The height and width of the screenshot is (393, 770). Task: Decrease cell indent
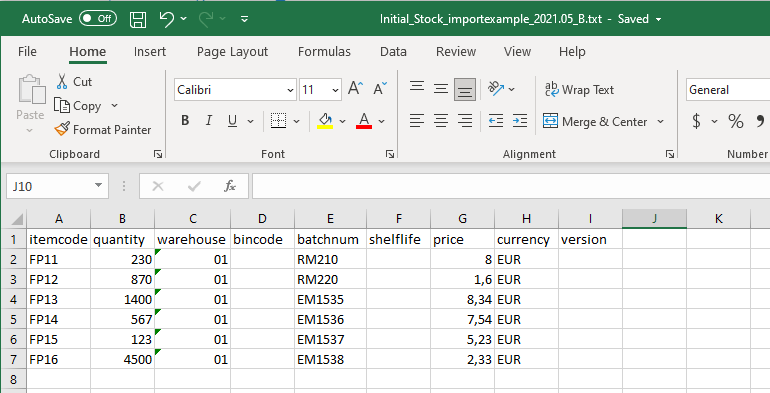pos(496,120)
